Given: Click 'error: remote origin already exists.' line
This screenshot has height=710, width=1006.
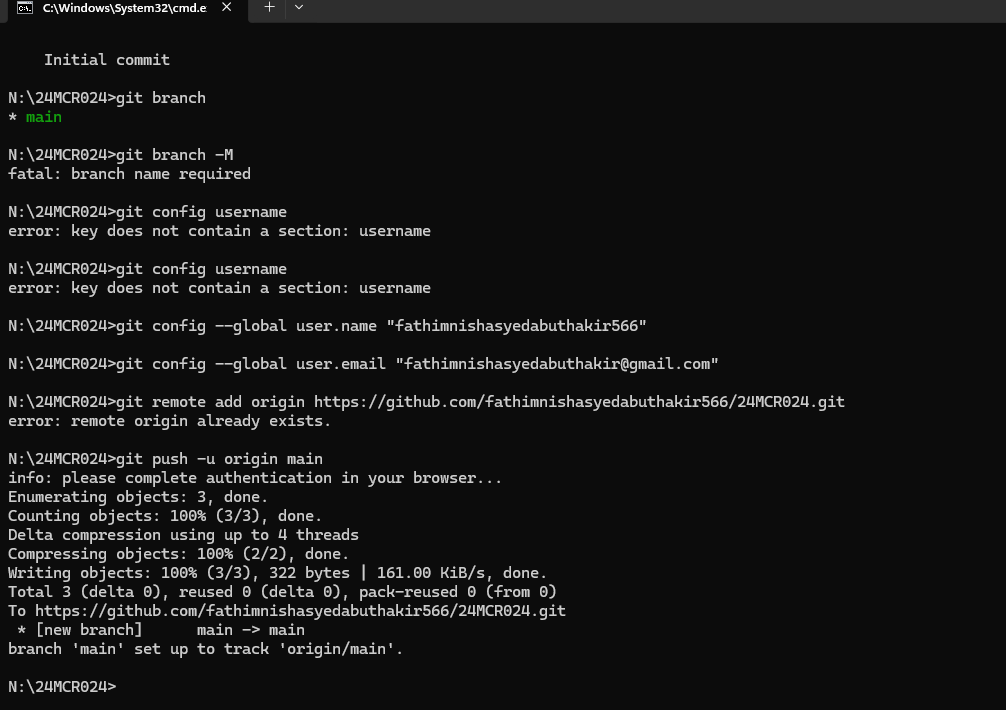Looking at the screenshot, I should (169, 421).
